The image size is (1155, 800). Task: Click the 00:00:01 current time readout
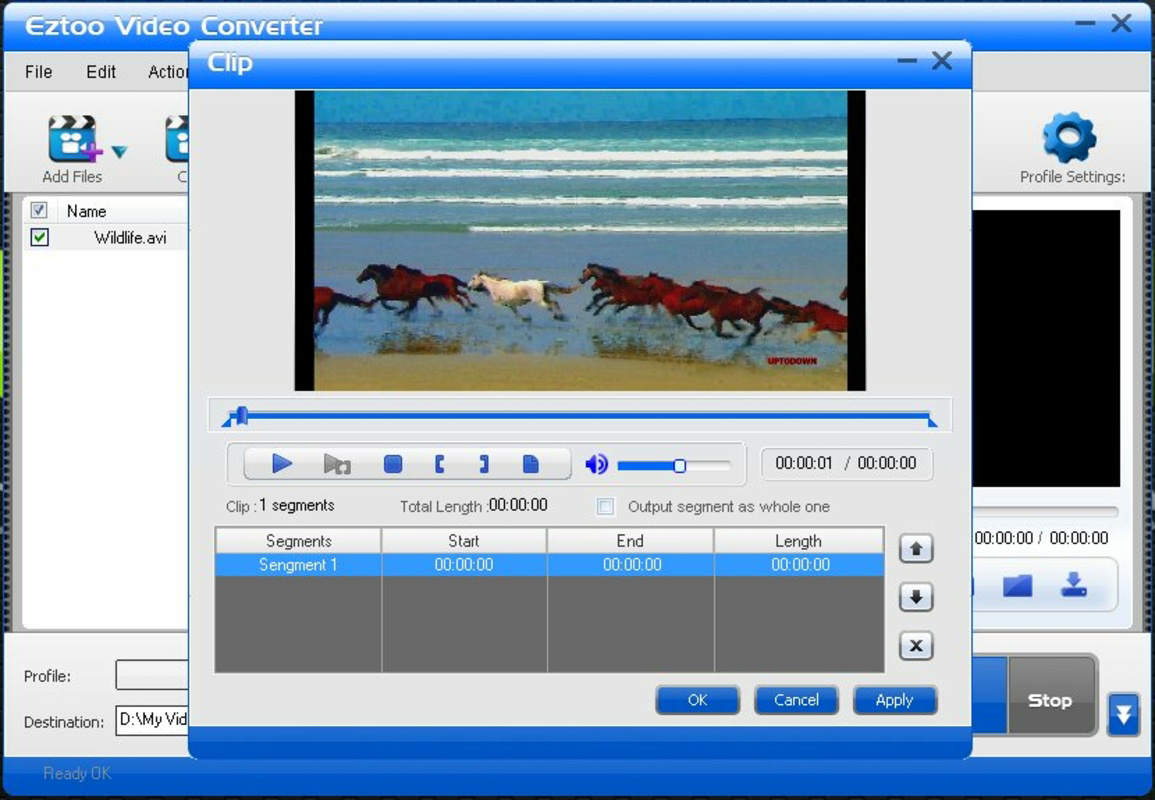pos(804,463)
